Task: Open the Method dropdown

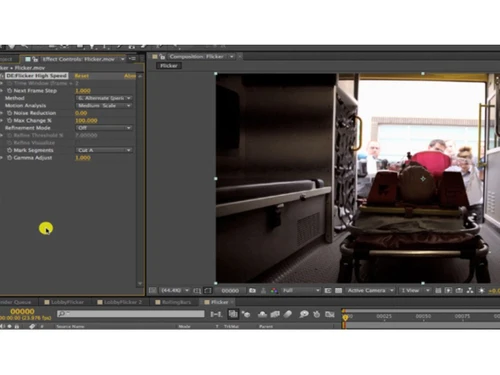Action: [104, 98]
